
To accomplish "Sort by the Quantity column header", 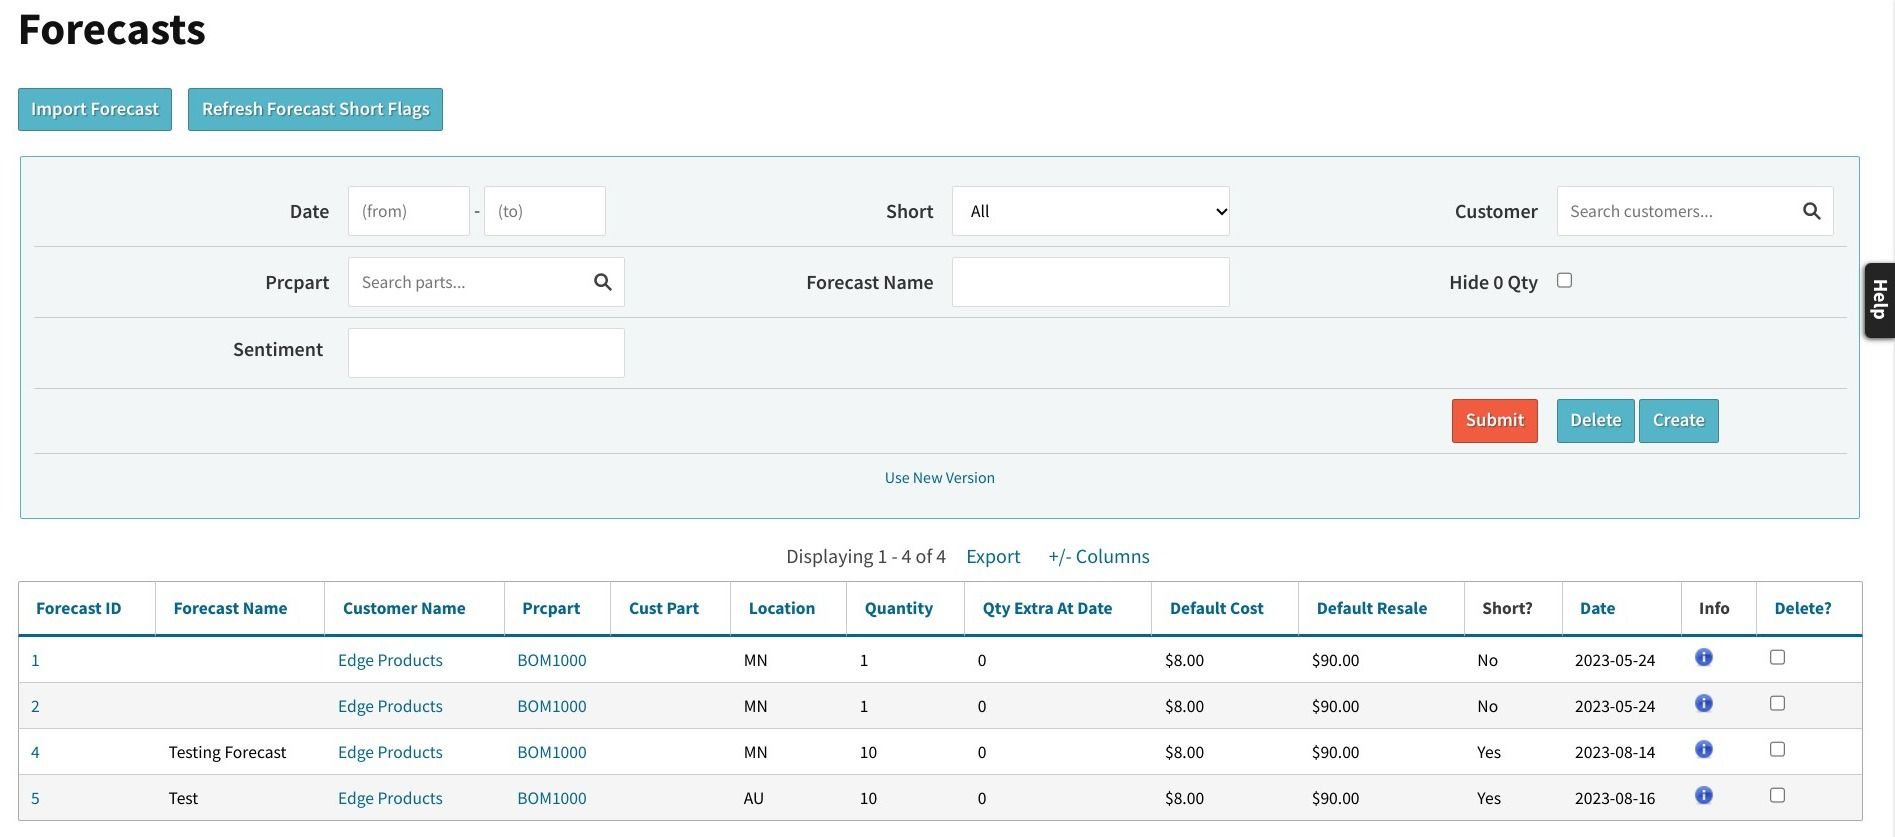I will [x=898, y=608].
